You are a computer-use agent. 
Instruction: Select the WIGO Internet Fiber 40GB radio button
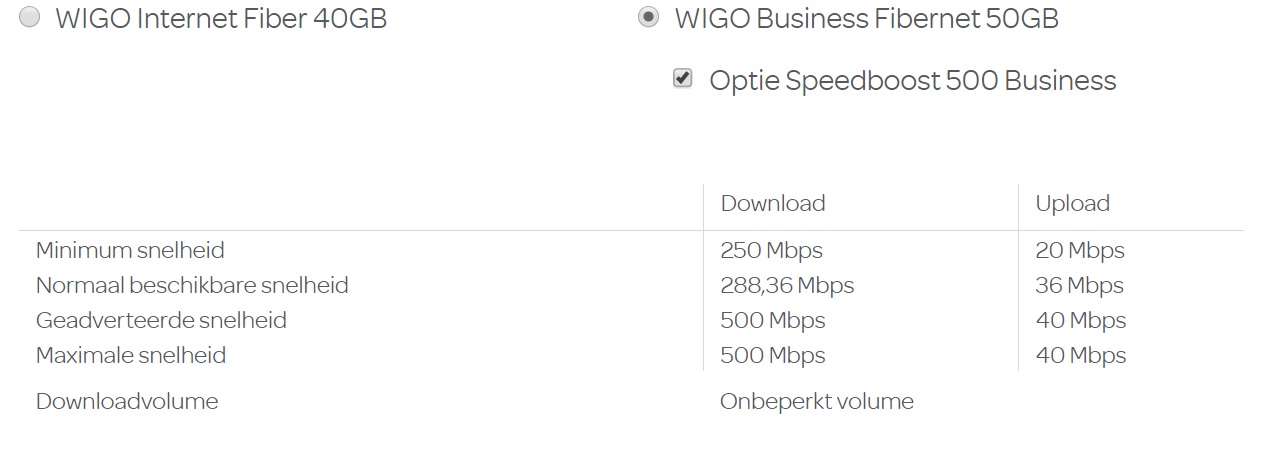click(x=30, y=17)
